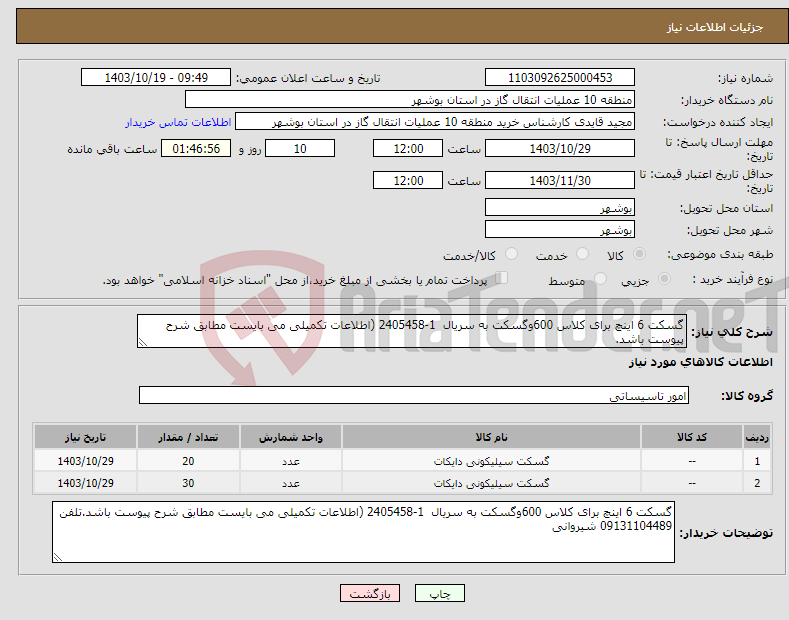789x620 pixels.
Task: Click the delivery province field بوشهر
Action: click(x=560, y=207)
